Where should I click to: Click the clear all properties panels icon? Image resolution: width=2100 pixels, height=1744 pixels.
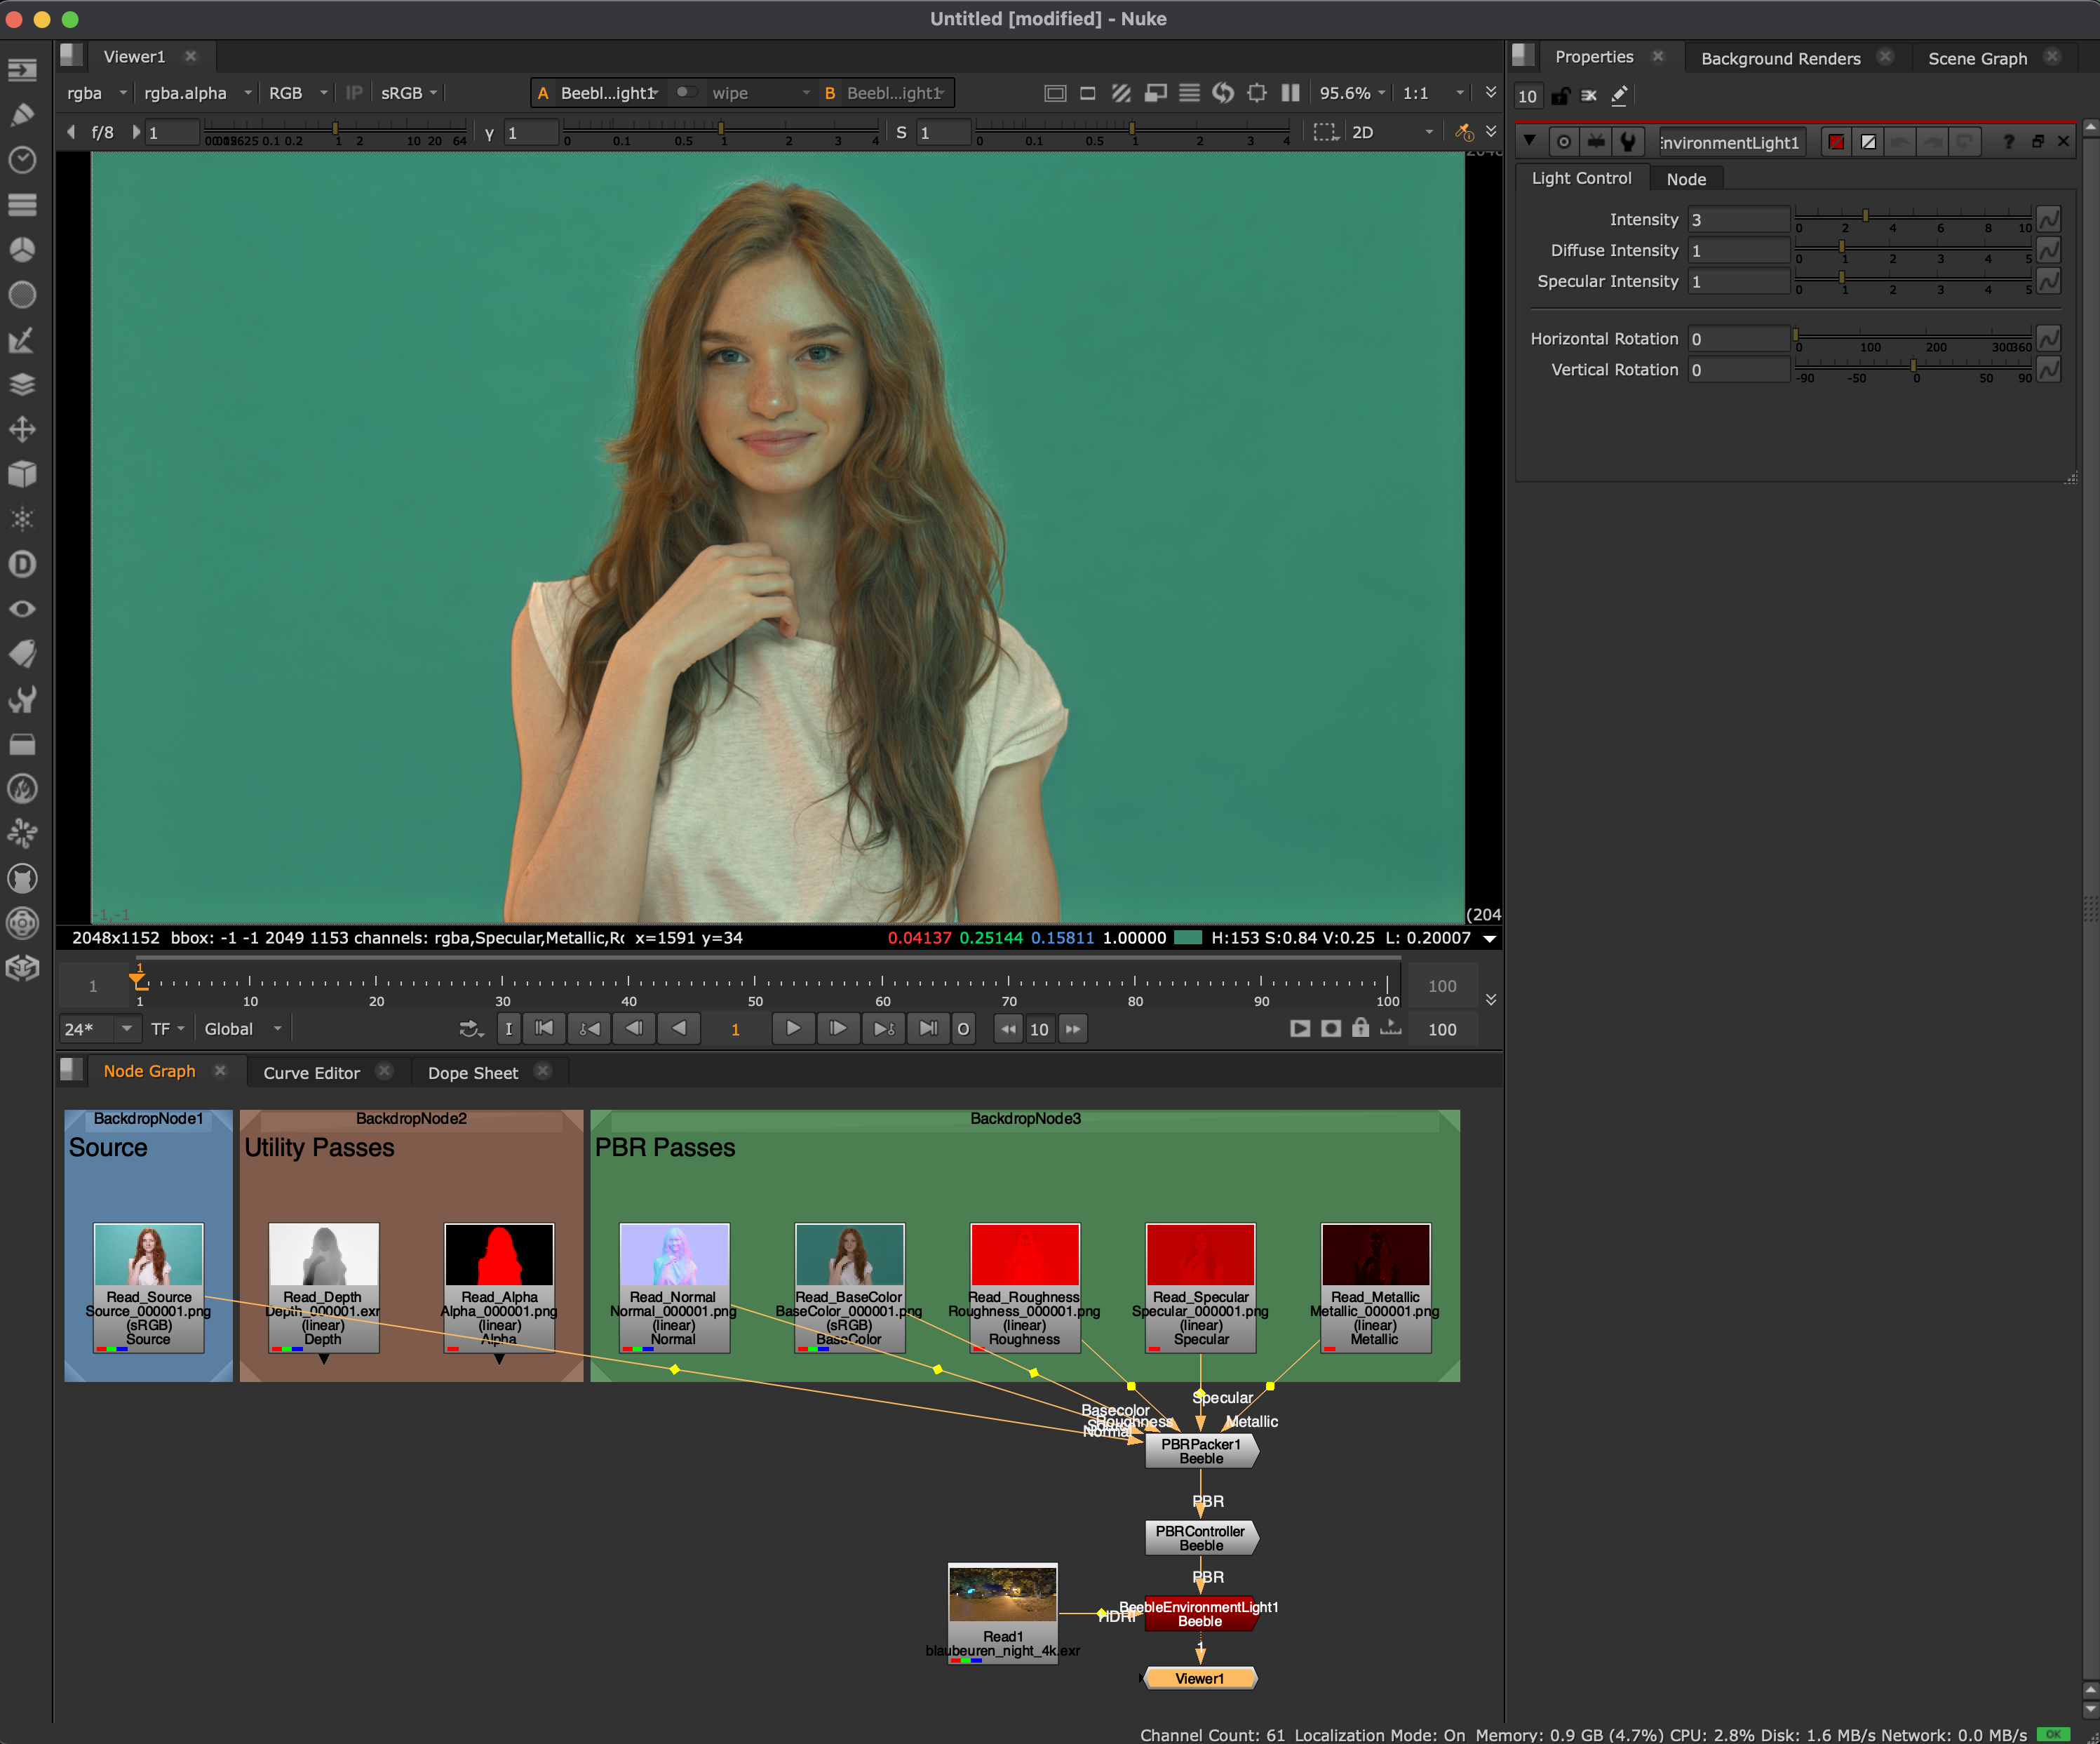tap(1589, 96)
